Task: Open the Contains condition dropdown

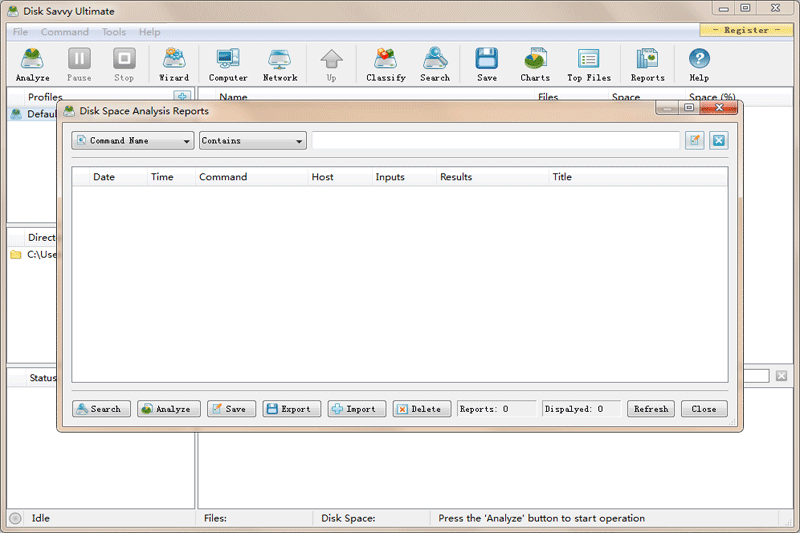Action: click(253, 141)
